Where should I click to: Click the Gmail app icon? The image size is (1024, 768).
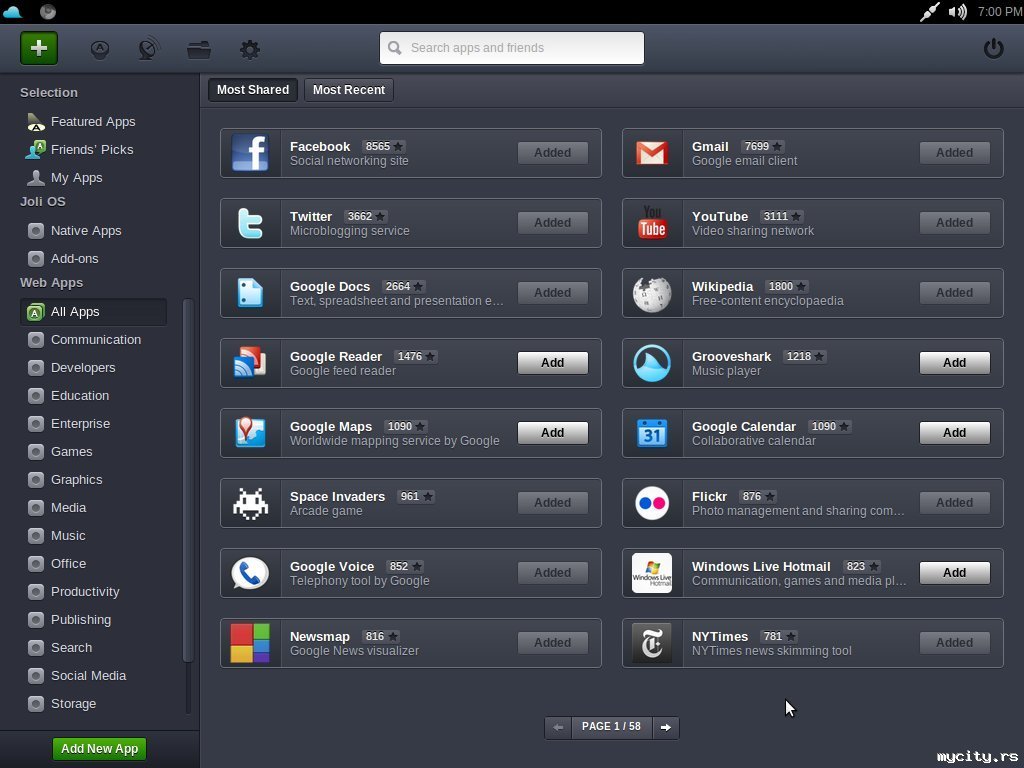coord(652,153)
